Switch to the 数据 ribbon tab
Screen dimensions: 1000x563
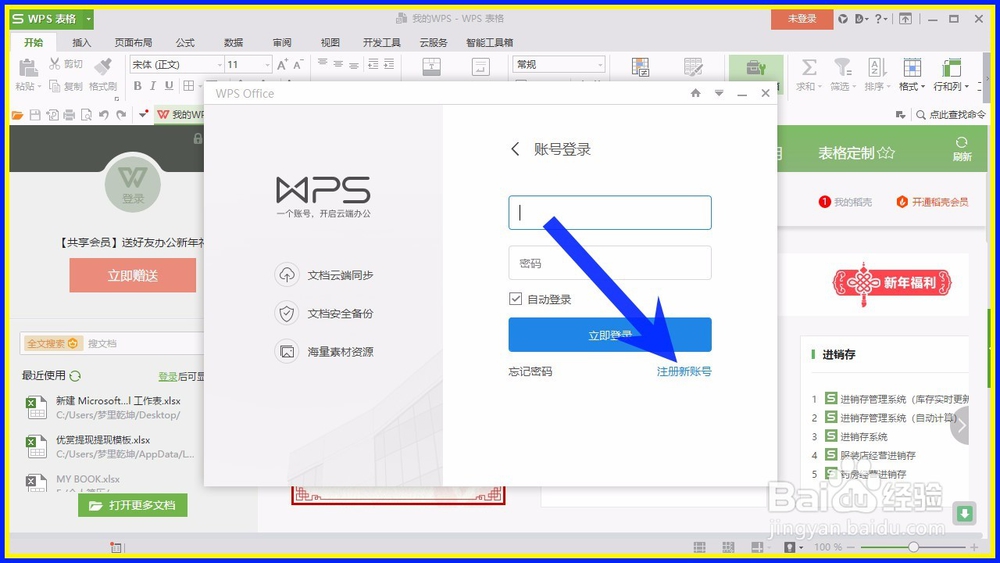(233, 42)
